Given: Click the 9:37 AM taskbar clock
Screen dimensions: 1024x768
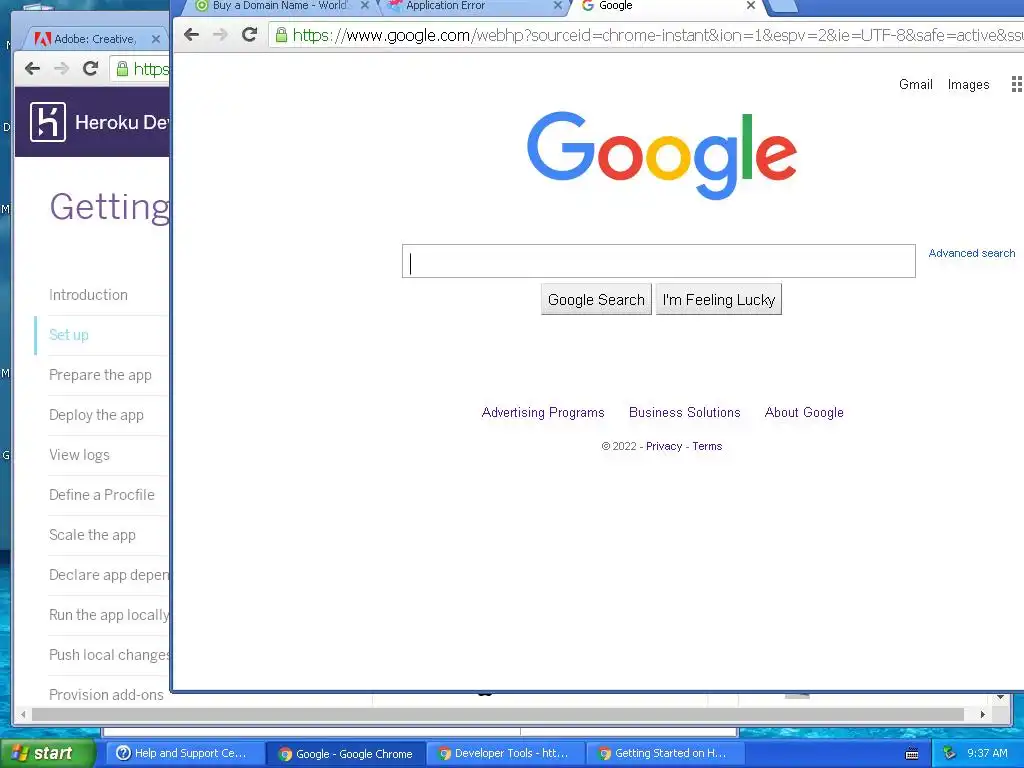Looking at the screenshot, I should point(987,753).
